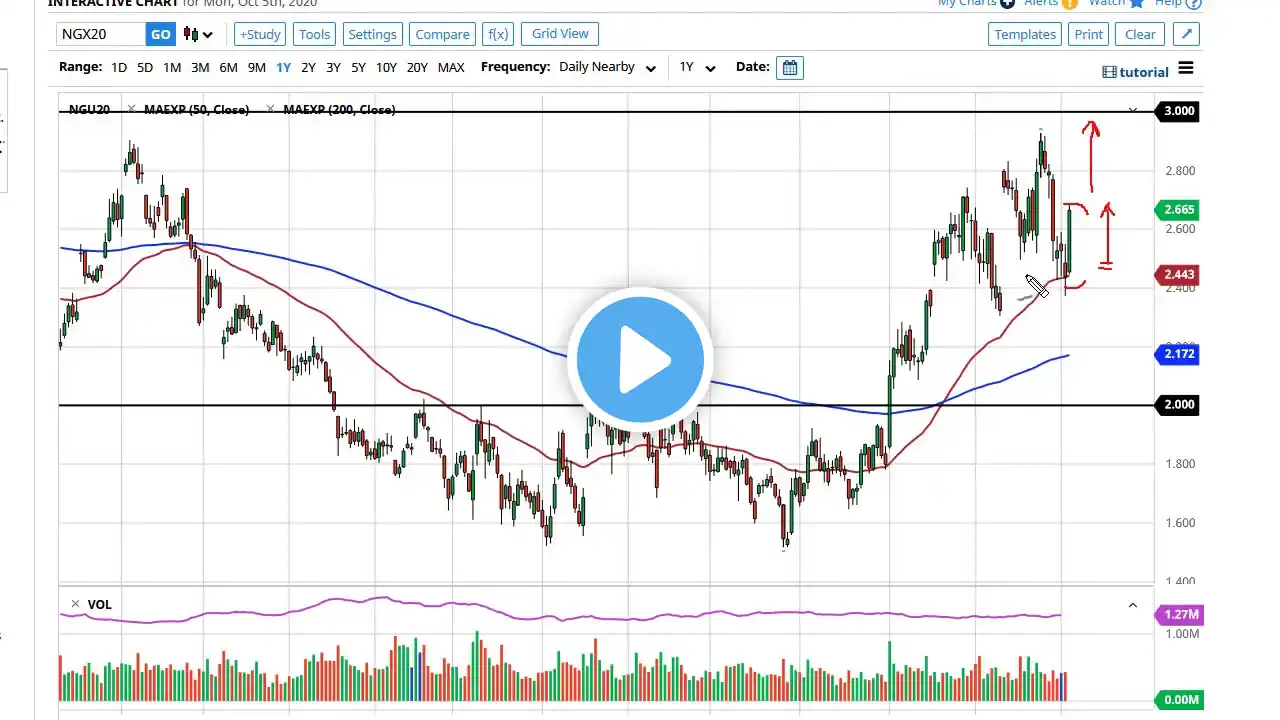Open the hamburger chart menu
The height and width of the screenshot is (720, 1280).
[x=1186, y=68]
